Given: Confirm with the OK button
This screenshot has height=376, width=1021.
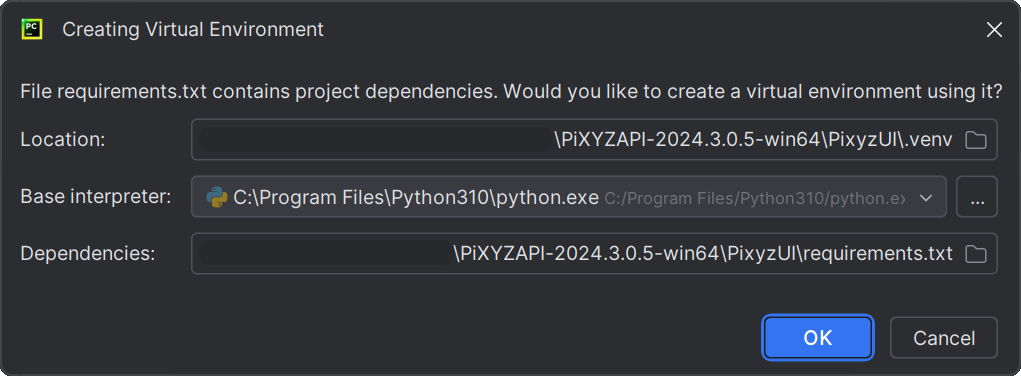Looking at the screenshot, I should tap(818, 338).
